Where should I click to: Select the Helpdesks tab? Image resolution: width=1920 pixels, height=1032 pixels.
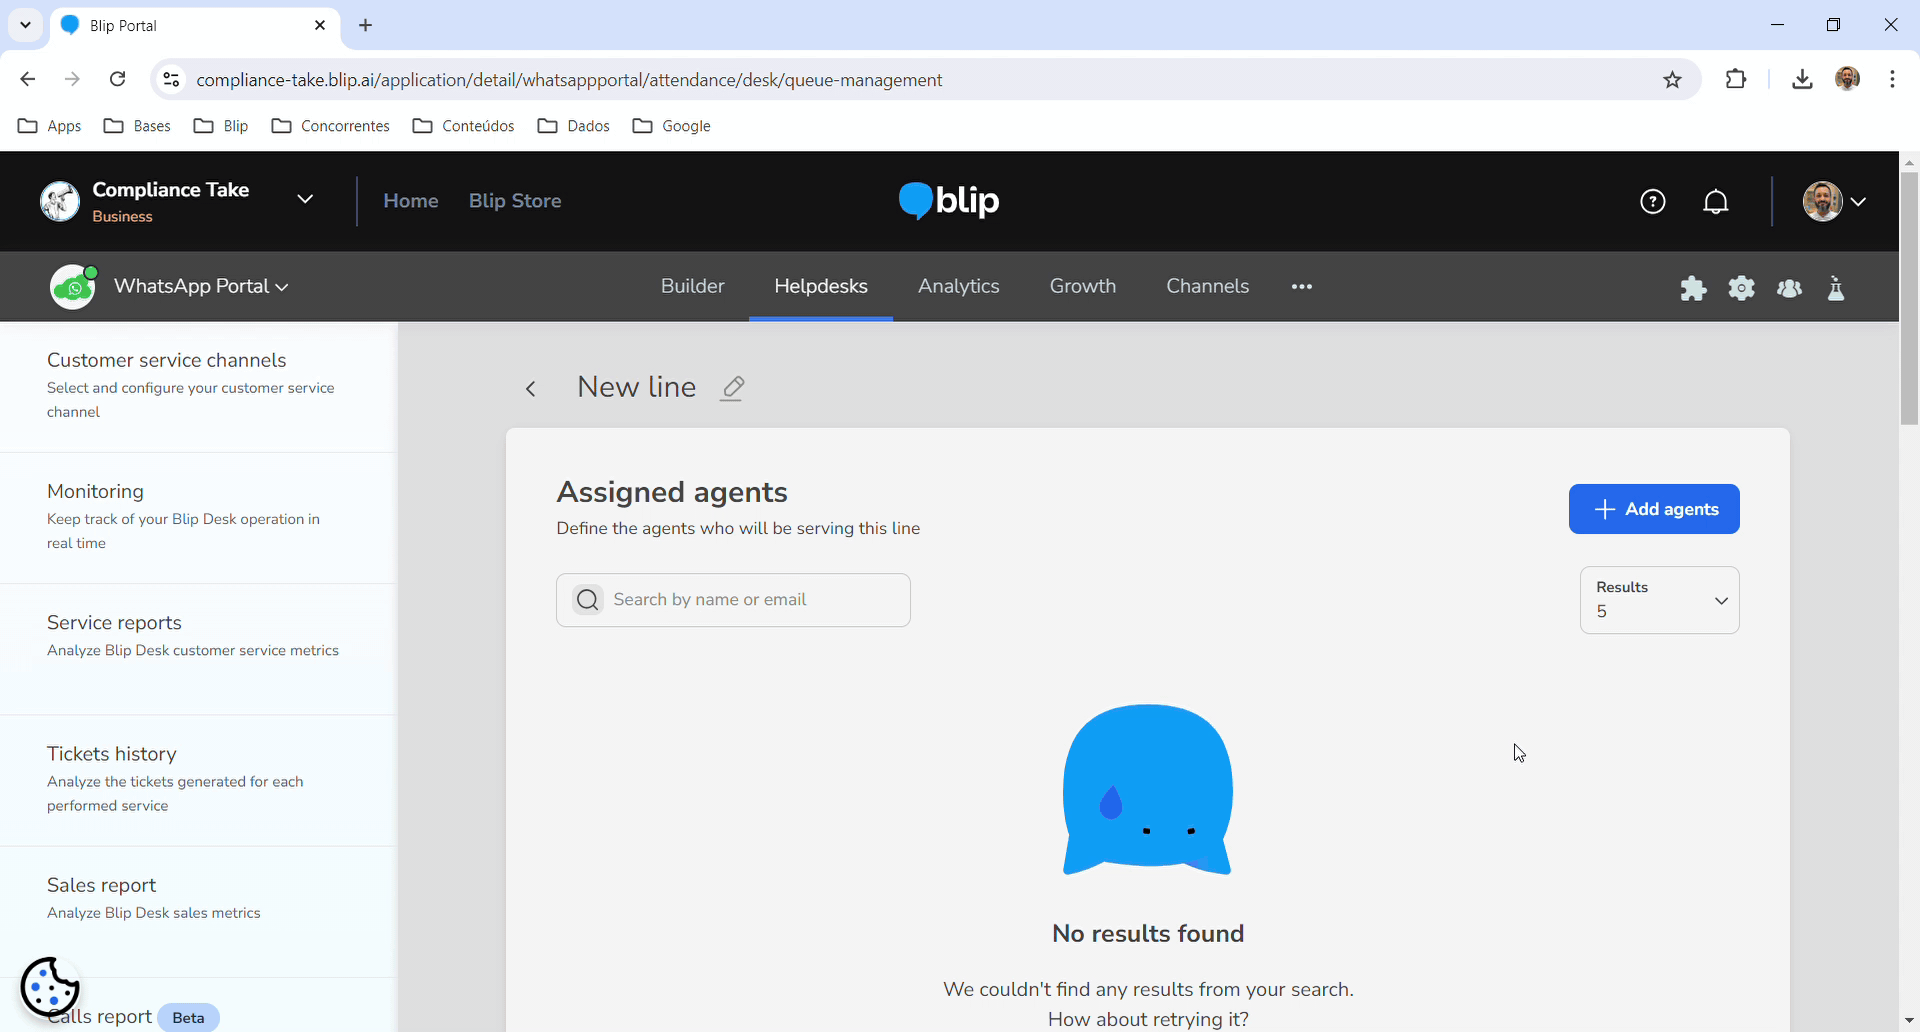tap(821, 286)
